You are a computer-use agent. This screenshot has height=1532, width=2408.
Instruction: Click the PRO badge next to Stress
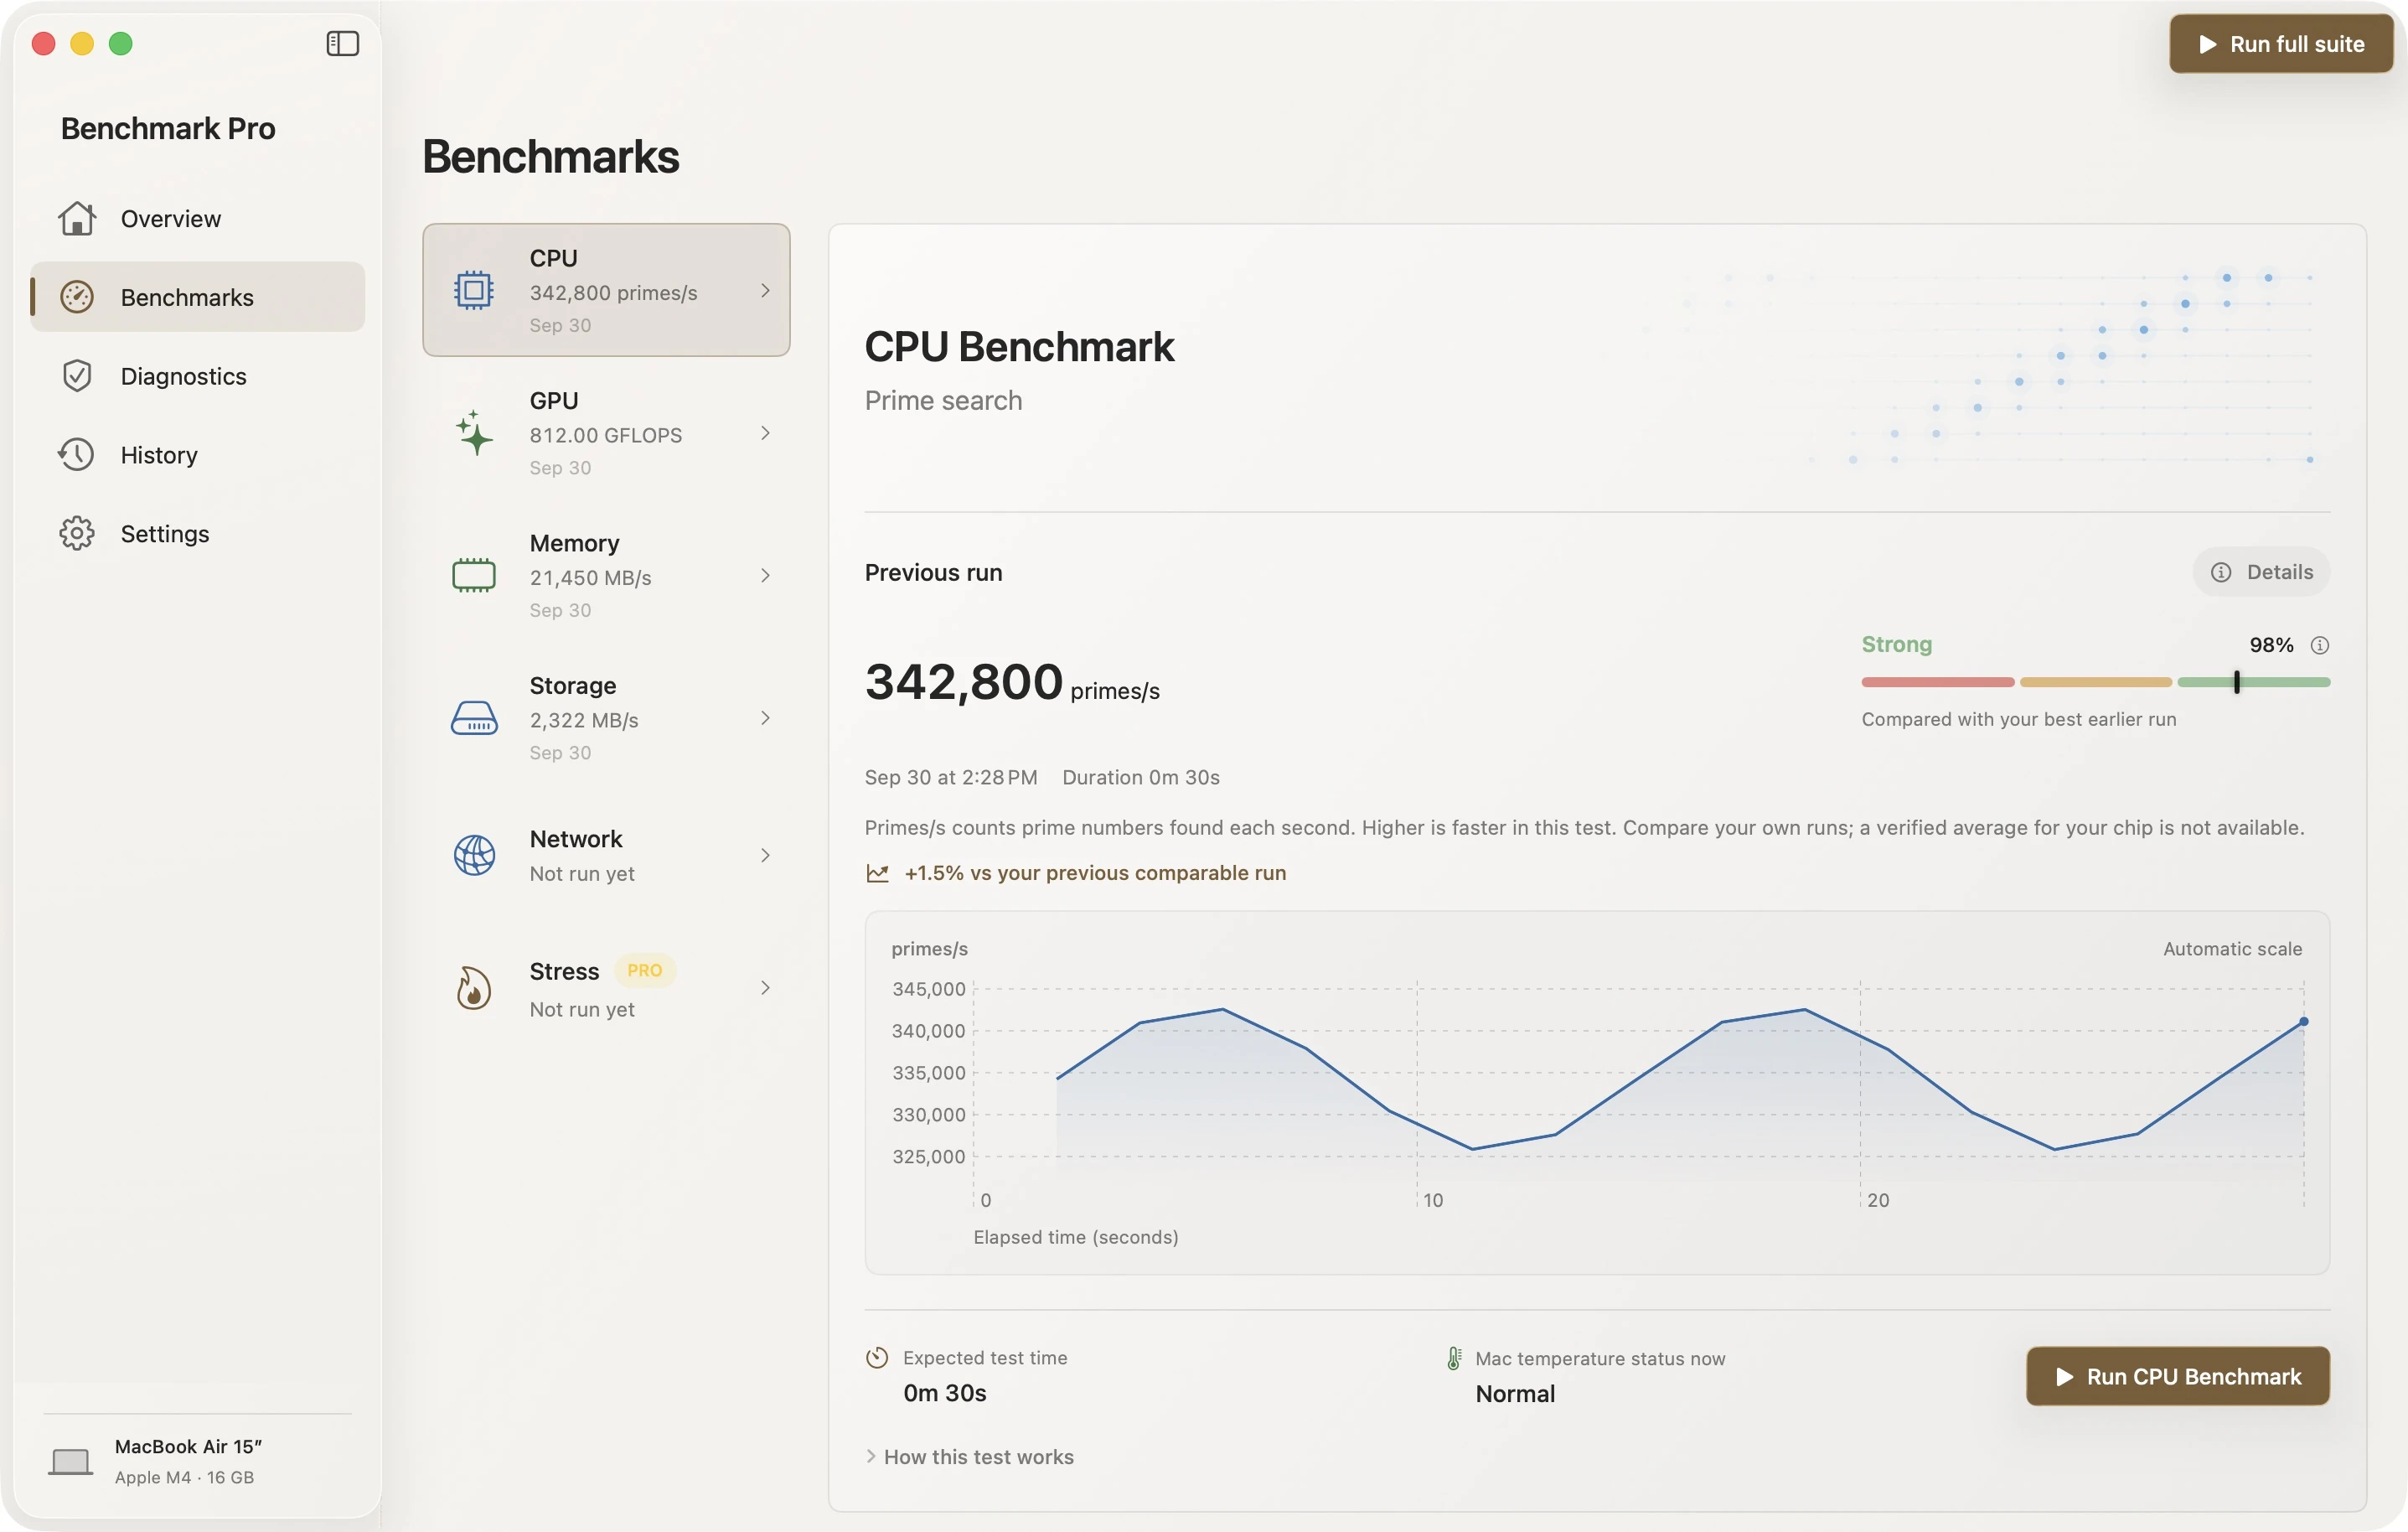(x=644, y=970)
